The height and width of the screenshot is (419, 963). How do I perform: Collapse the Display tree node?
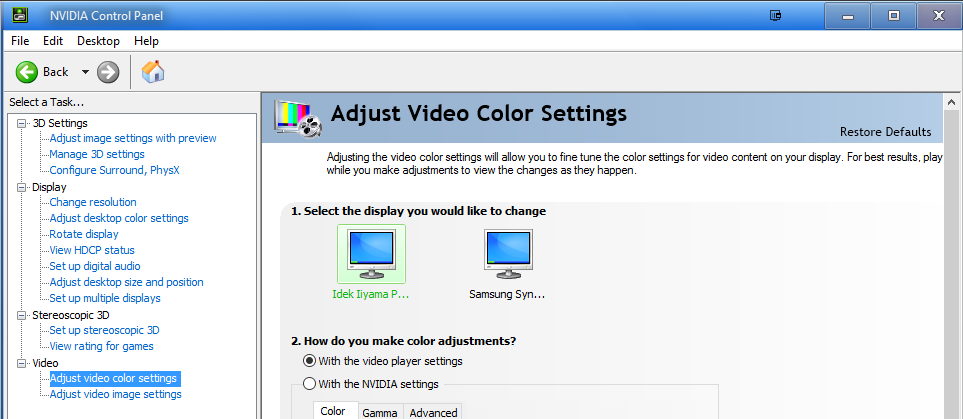pyautogui.click(x=22, y=187)
